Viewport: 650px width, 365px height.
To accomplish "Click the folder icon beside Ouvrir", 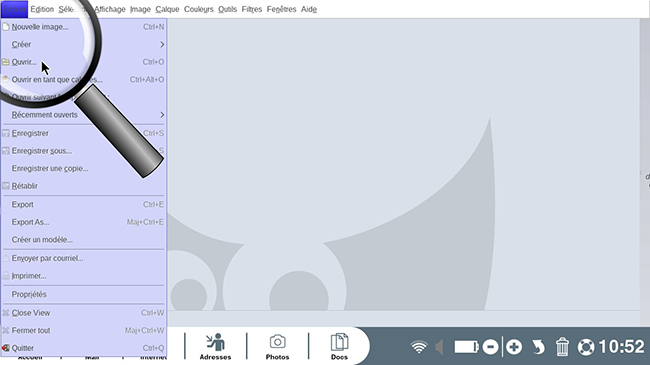I will tap(6, 62).
